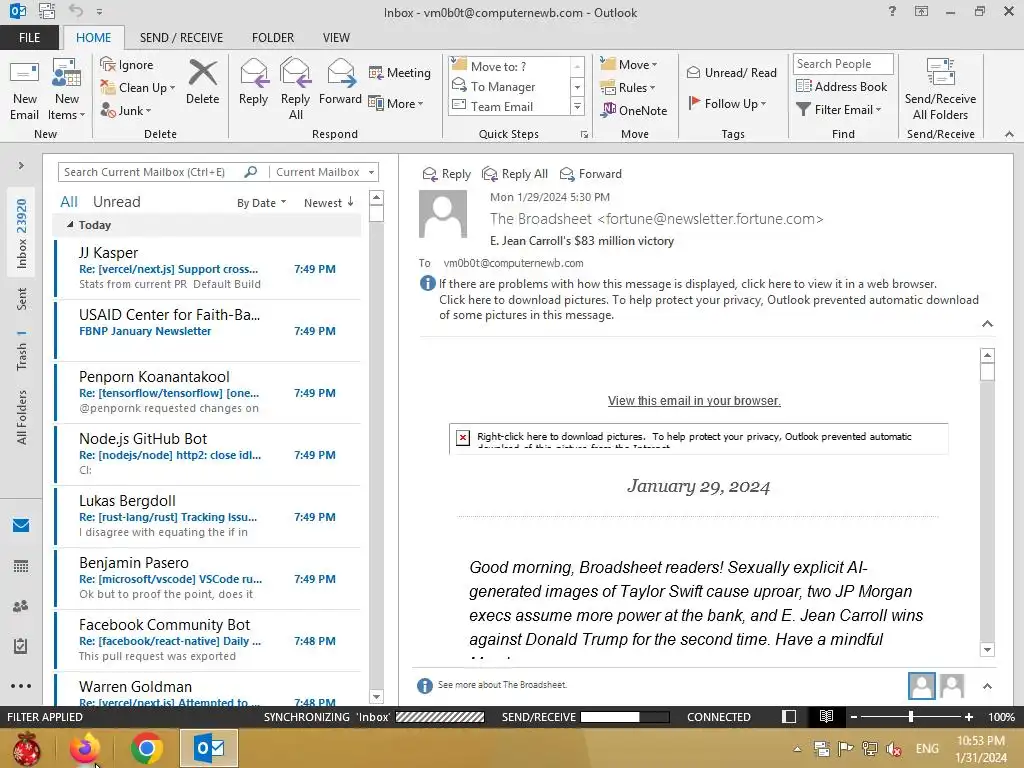The height and width of the screenshot is (768, 1024).
Task: Click Reply in the reading pane
Action: (447, 174)
